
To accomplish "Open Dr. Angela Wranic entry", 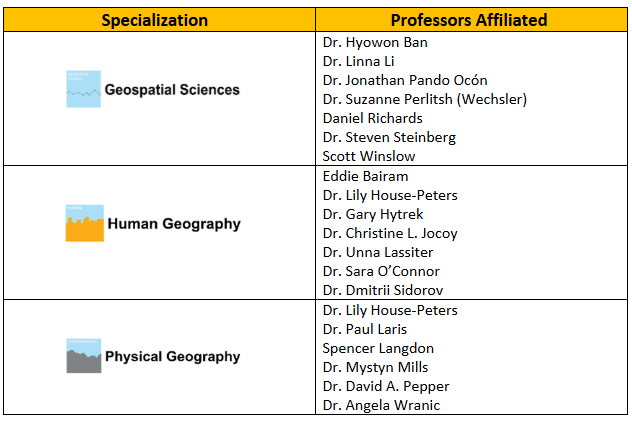I will pos(381,405).
